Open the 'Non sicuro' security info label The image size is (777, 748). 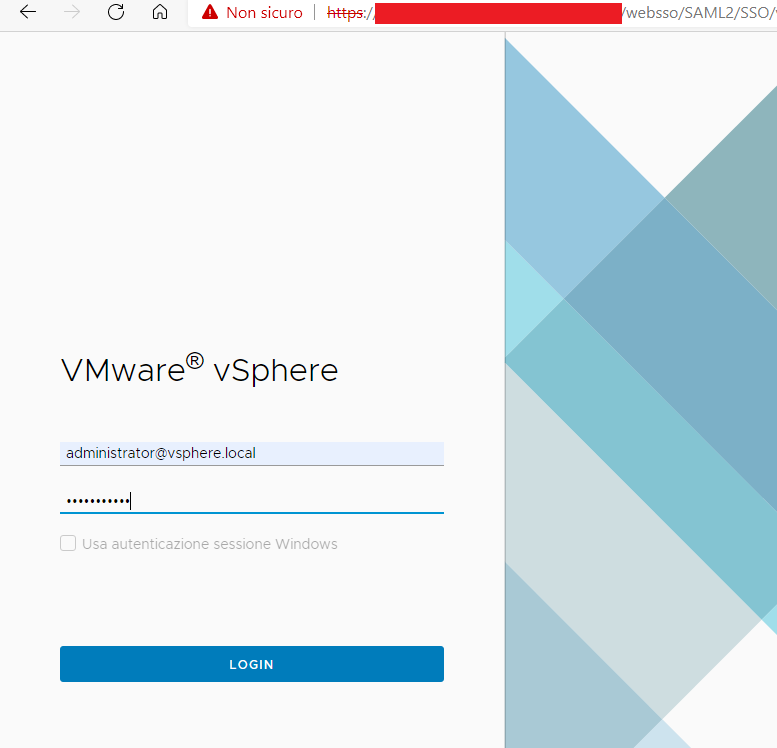coord(264,13)
